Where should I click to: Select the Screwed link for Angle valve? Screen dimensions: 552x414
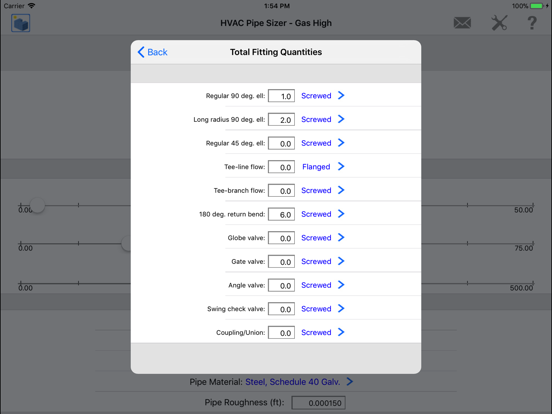tap(316, 285)
